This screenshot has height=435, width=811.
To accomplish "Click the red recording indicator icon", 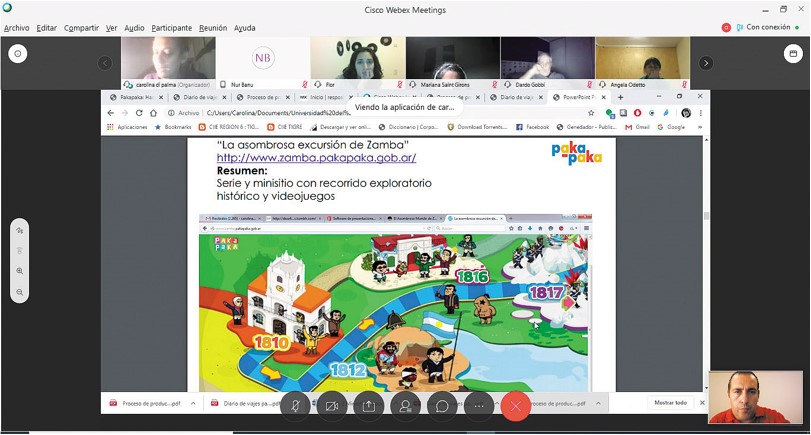I will tap(726, 27).
